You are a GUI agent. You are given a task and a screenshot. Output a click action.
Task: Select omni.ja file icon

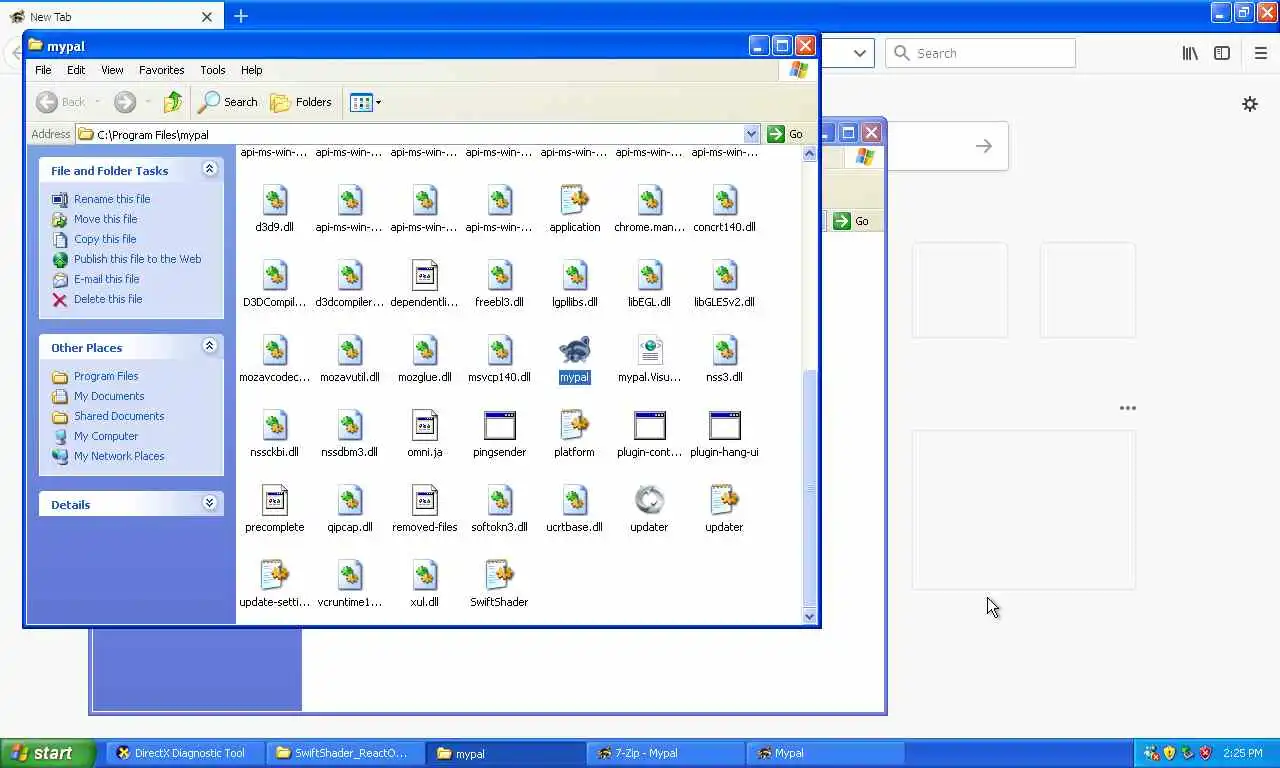pos(425,425)
